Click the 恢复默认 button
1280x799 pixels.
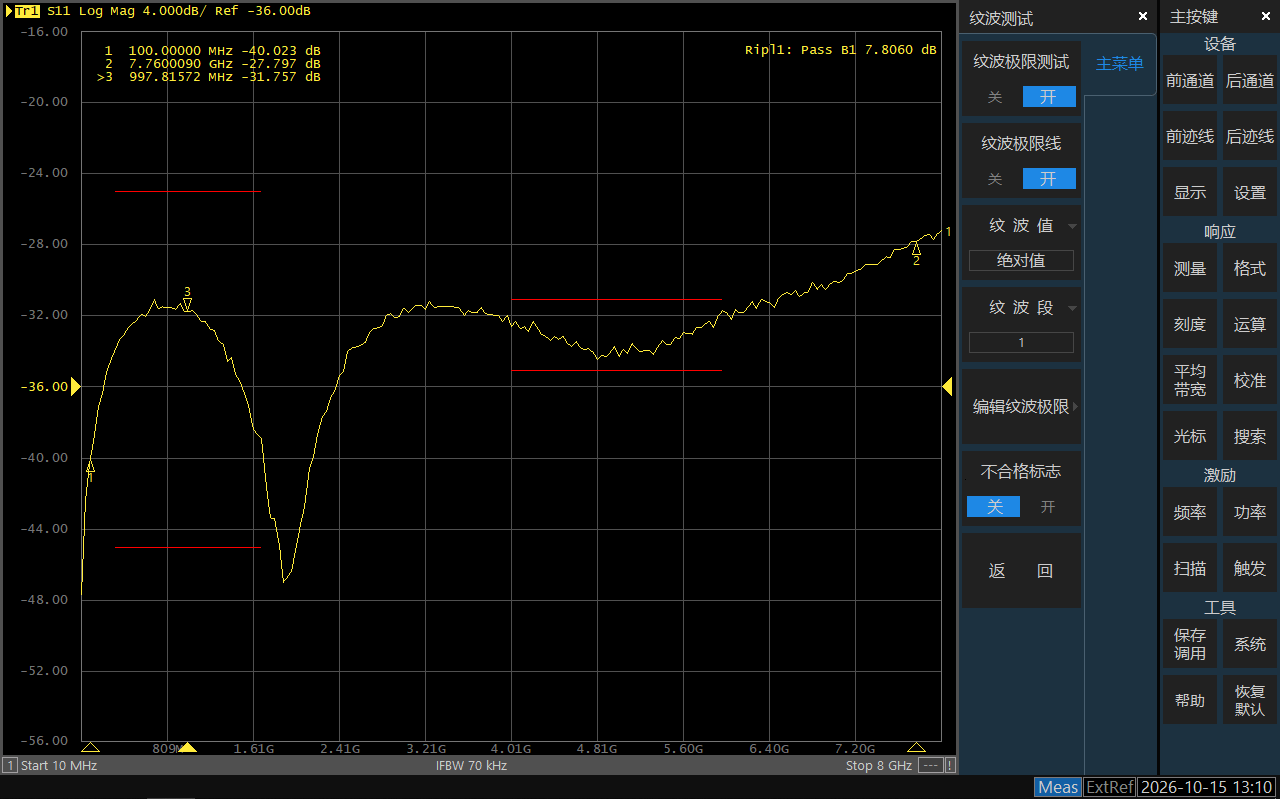pyautogui.click(x=1250, y=700)
